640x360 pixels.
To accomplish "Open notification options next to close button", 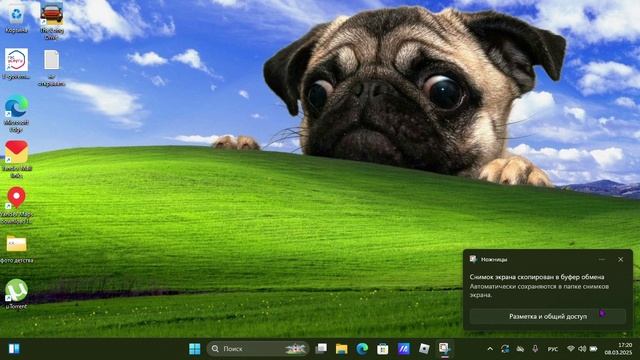I will pyautogui.click(x=602, y=259).
